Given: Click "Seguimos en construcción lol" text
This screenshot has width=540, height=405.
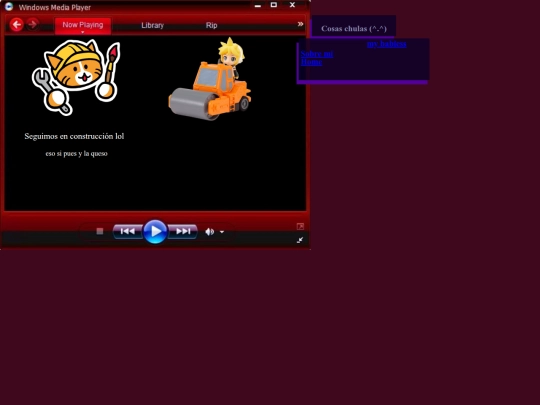Looking at the screenshot, I should coord(74,136).
